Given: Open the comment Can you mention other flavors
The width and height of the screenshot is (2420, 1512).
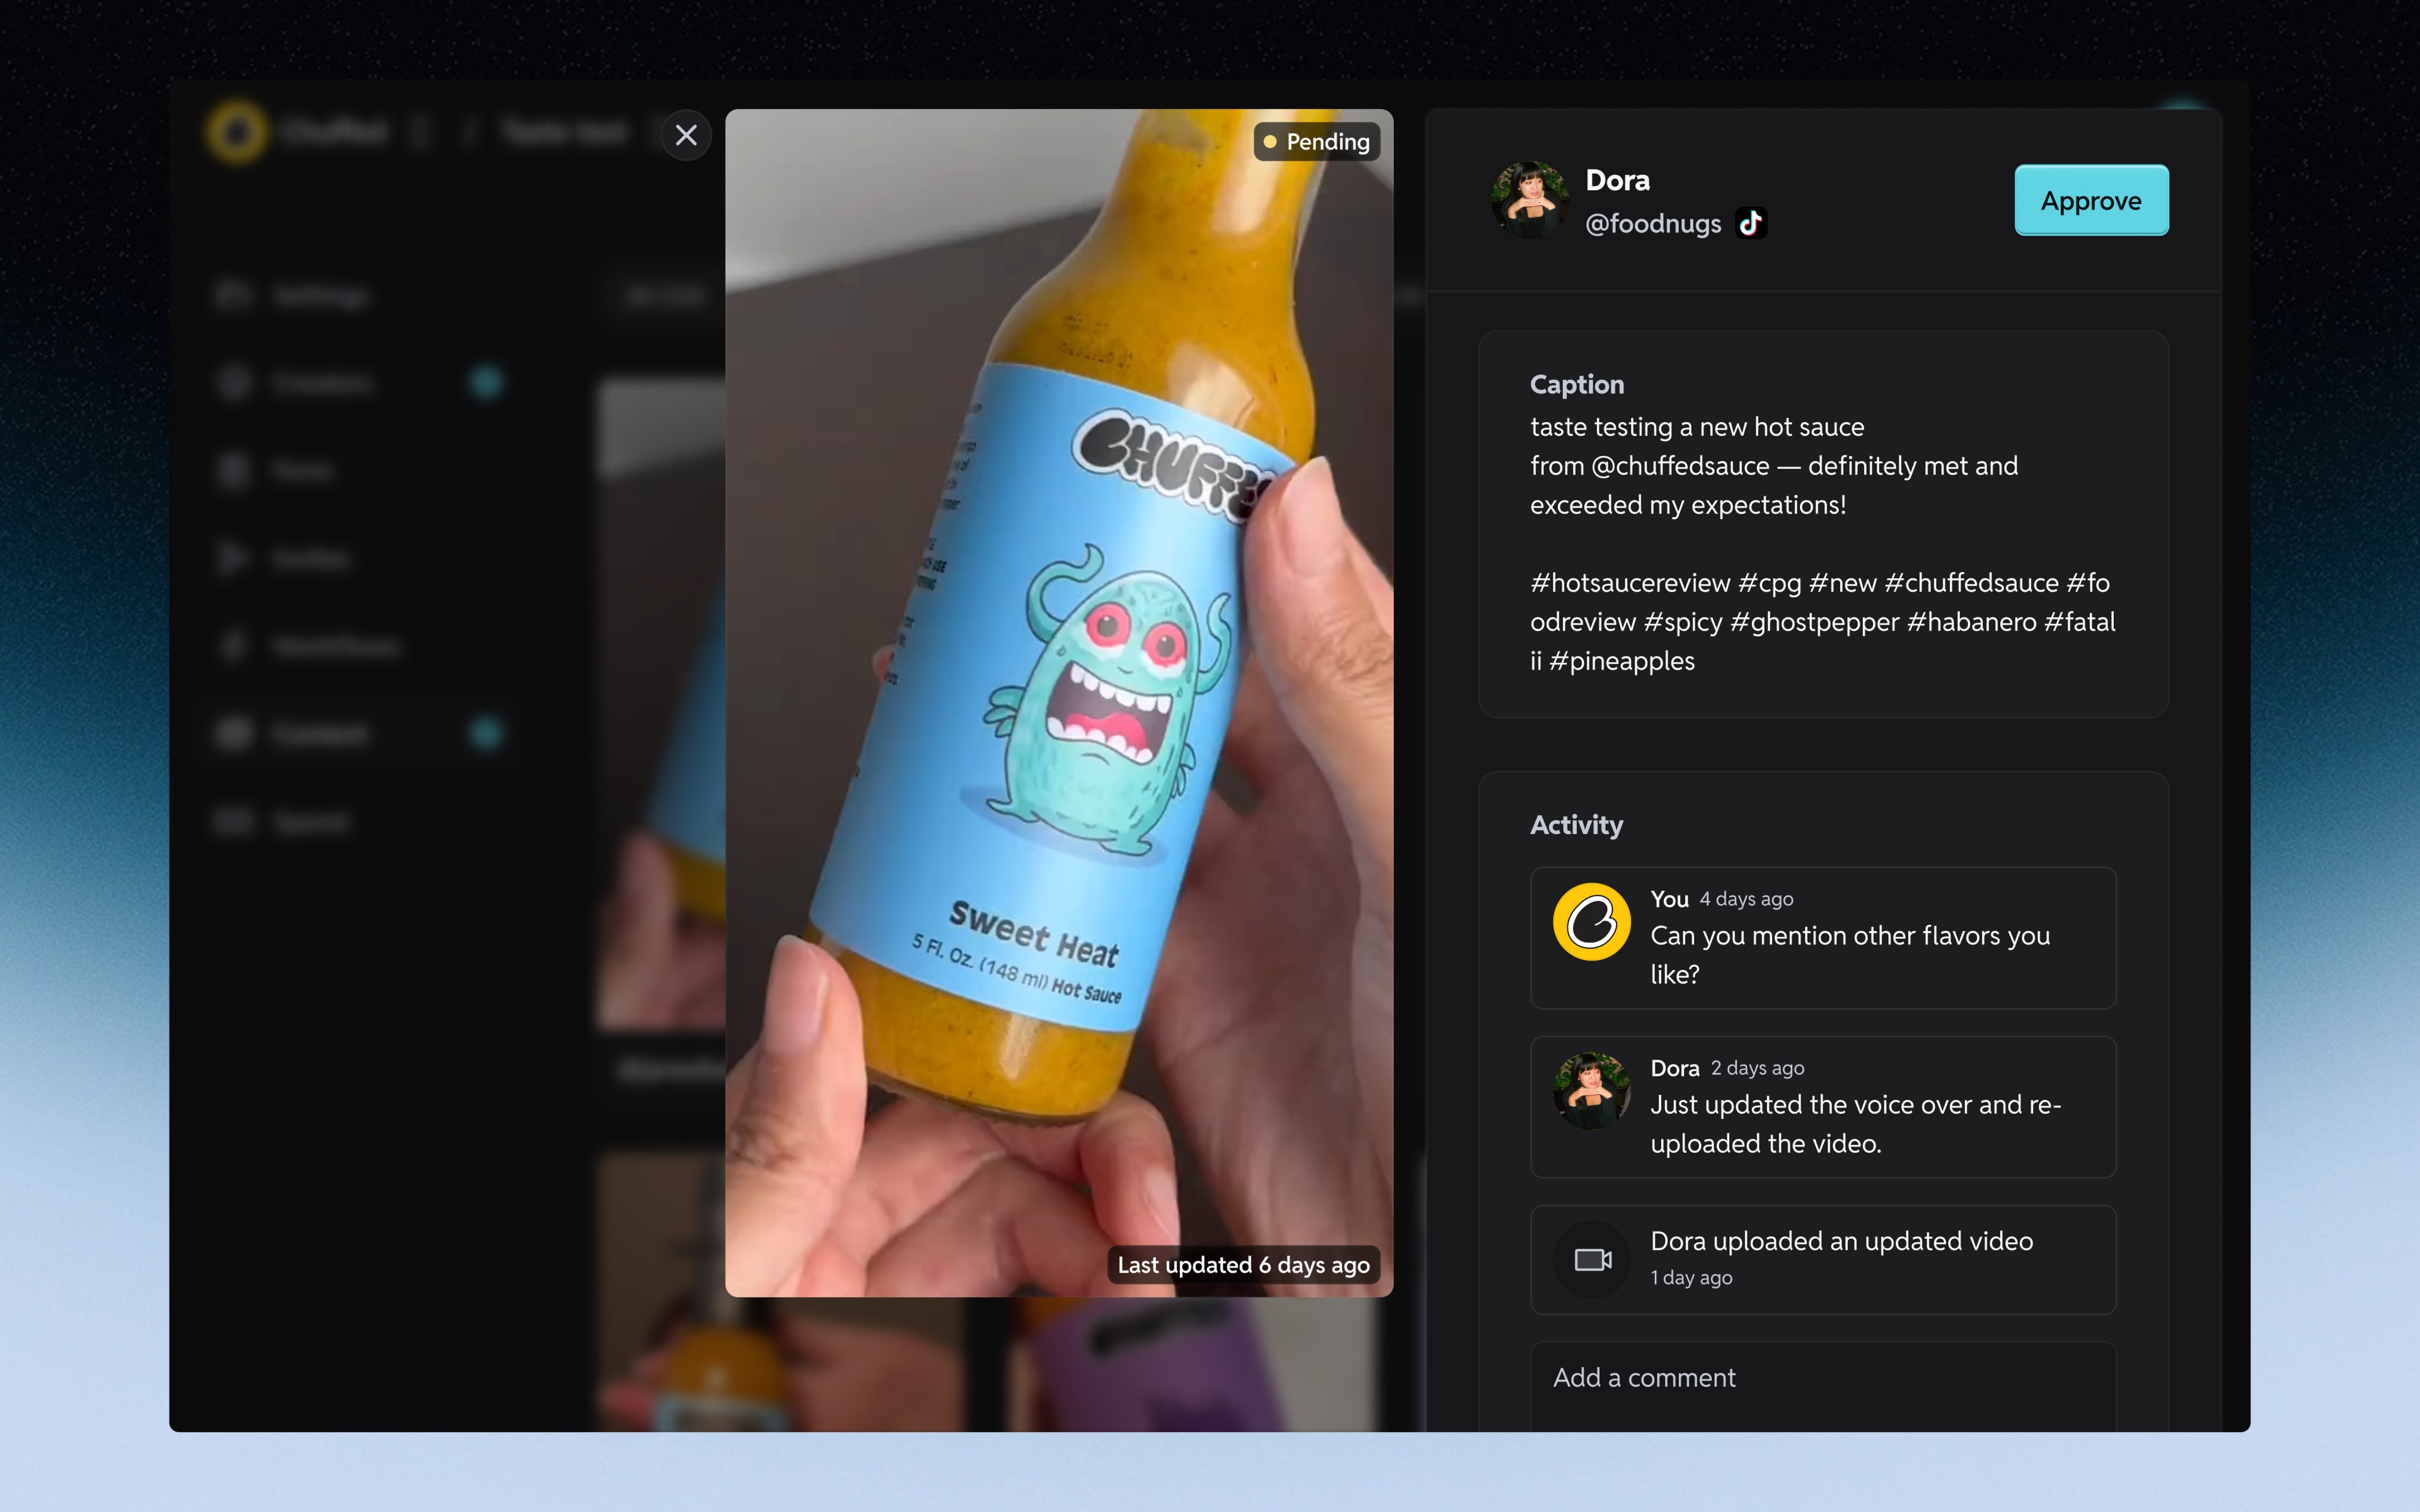Looking at the screenshot, I should 1822,938.
